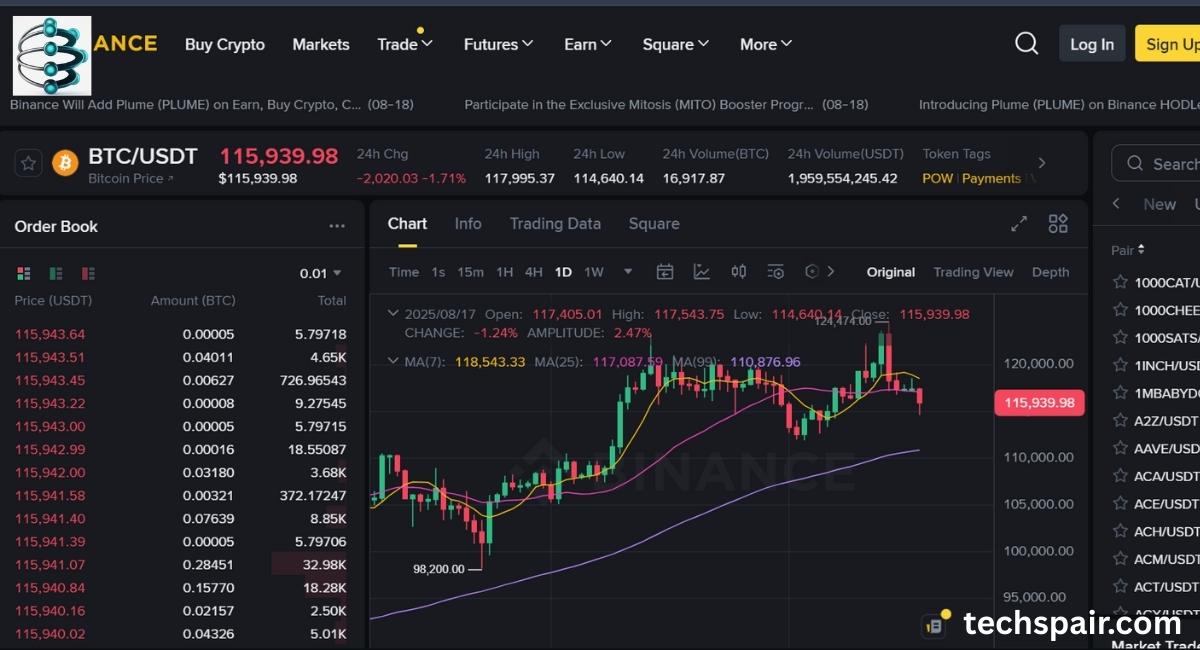Open the chart date range calendar picker

[666, 271]
